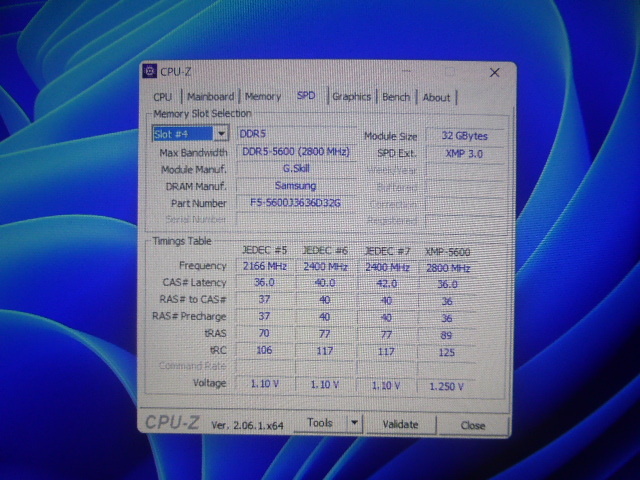This screenshot has width=640, height=480.
Task: Click the Tools button
Action: (x=320, y=423)
